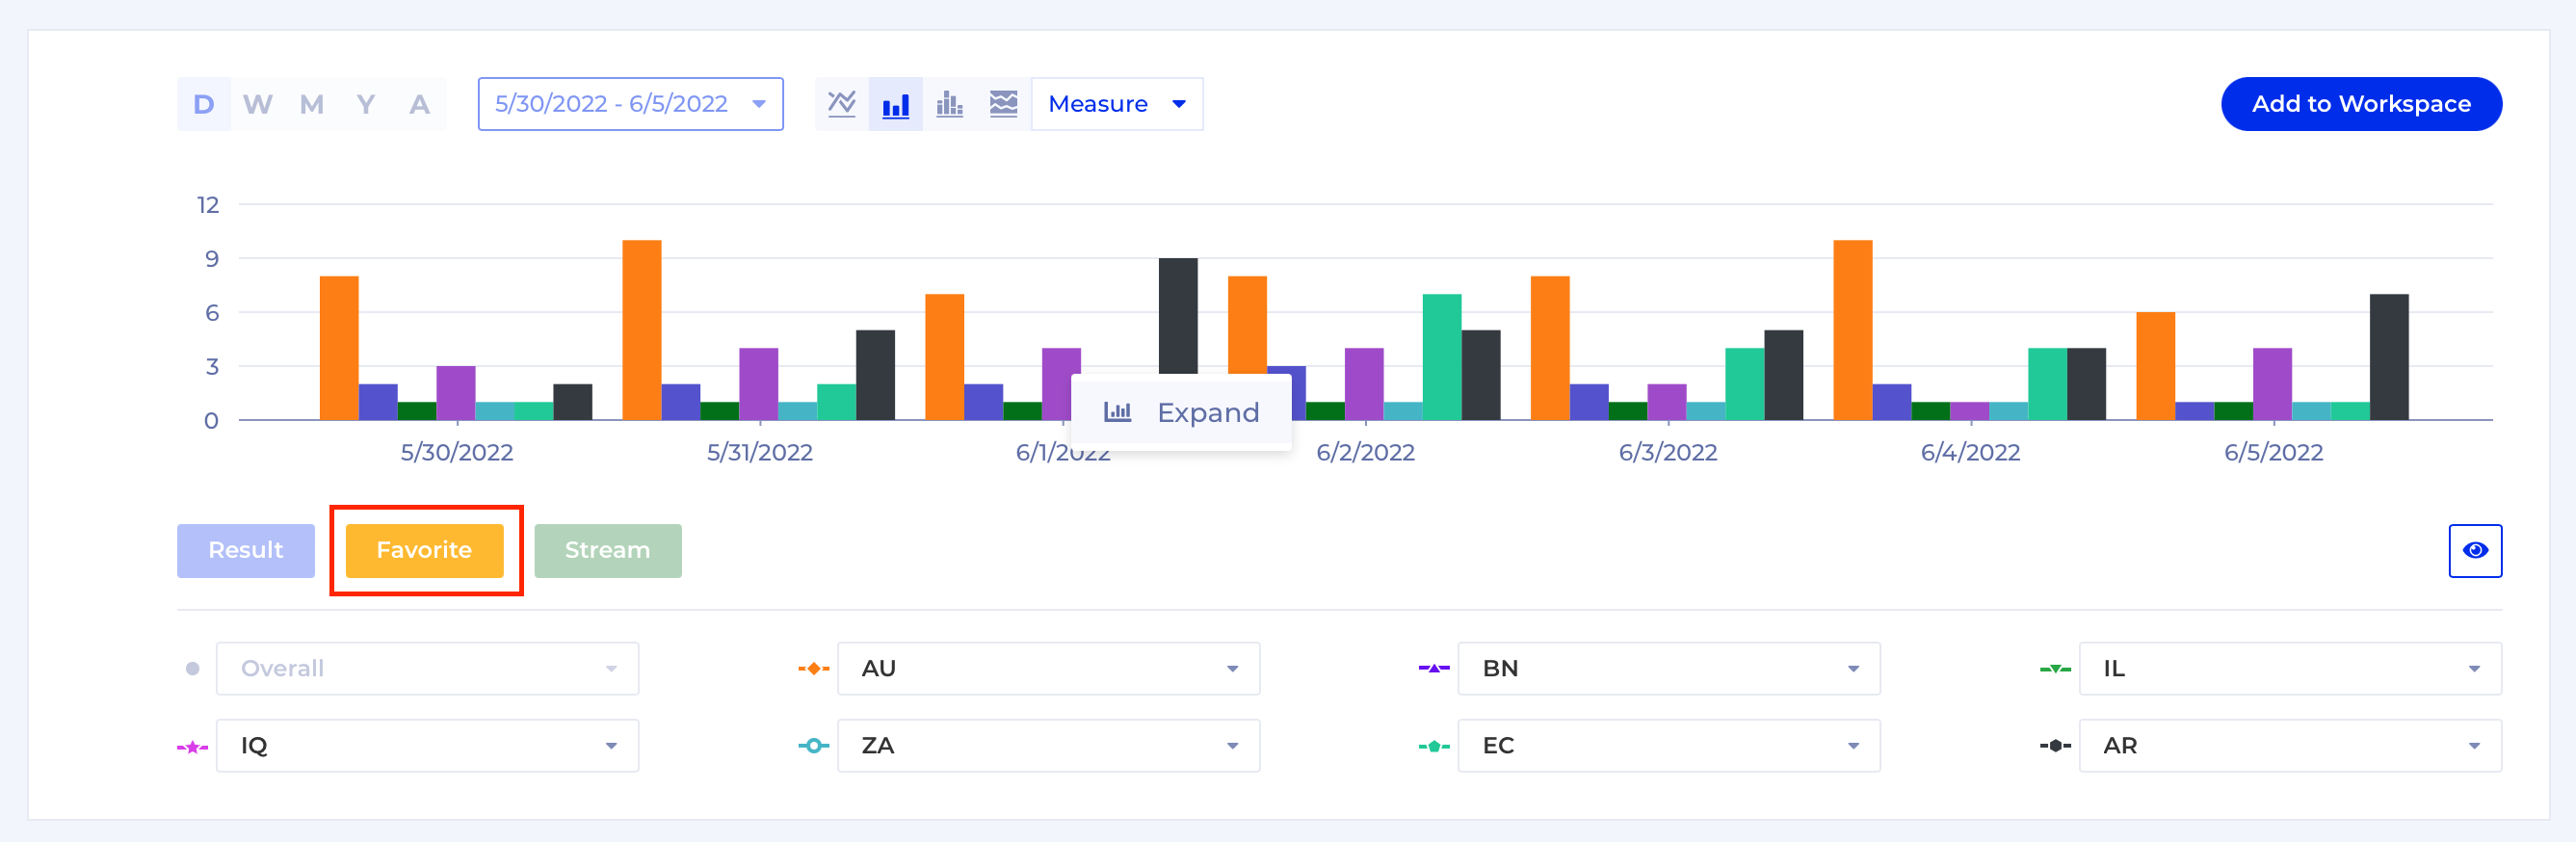Image resolution: width=2576 pixels, height=842 pixels.
Task: Select monthly granularity M
Action: click(x=312, y=104)
